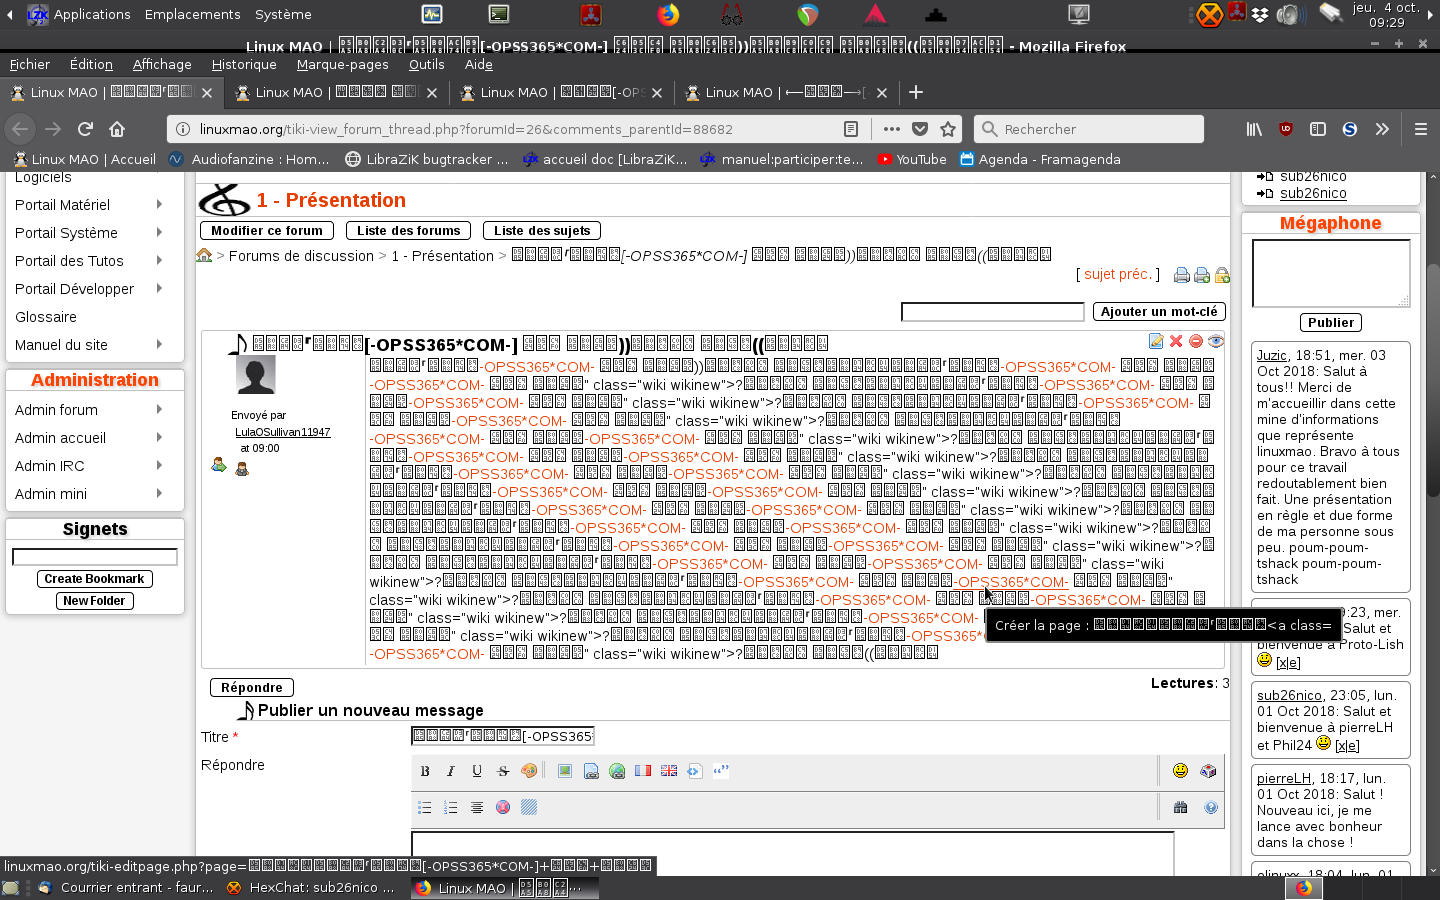Expand Portail des Tutos submenu

159,260
